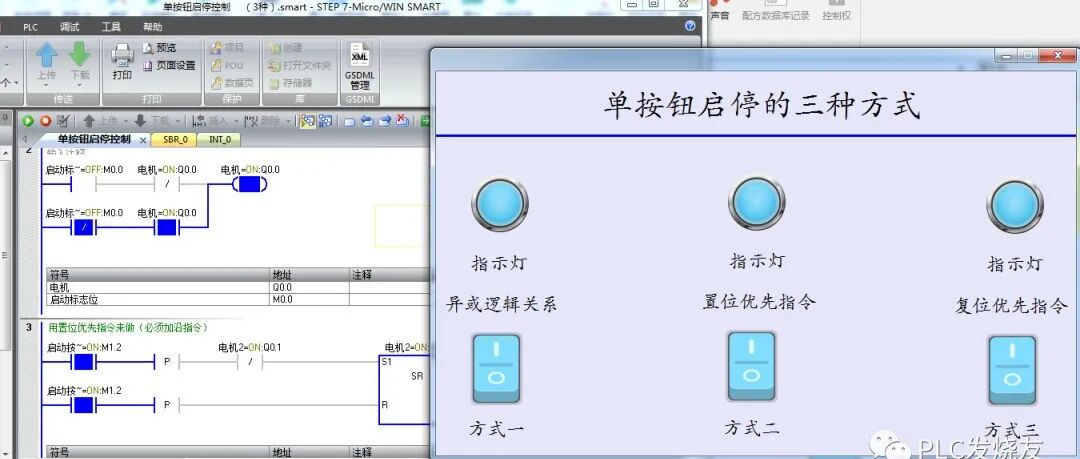1080x459 pixels.
Task: Go to next bookmark icon
Action: pos(384,121)
